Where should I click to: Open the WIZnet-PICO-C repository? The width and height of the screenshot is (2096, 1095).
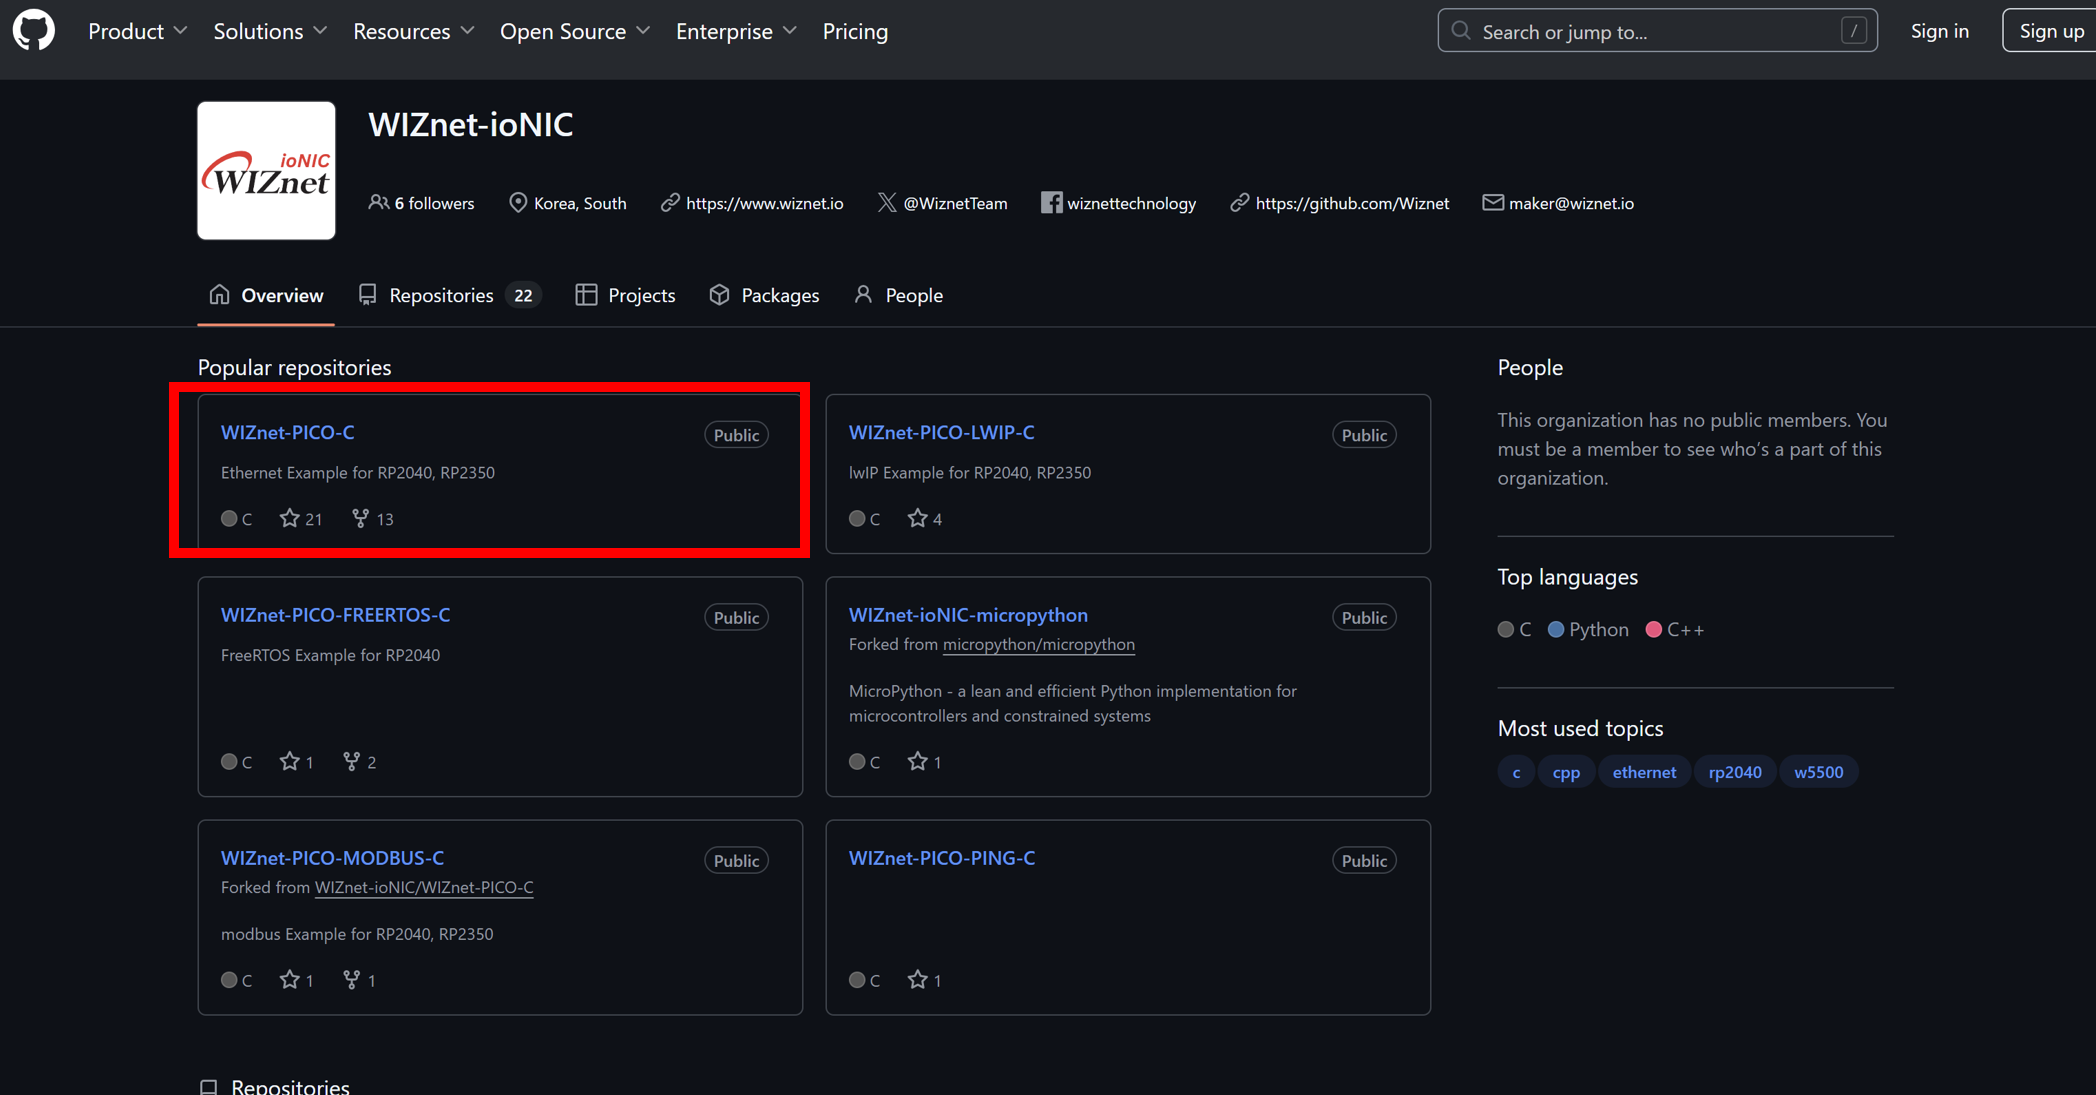click(x=288, y=432)
